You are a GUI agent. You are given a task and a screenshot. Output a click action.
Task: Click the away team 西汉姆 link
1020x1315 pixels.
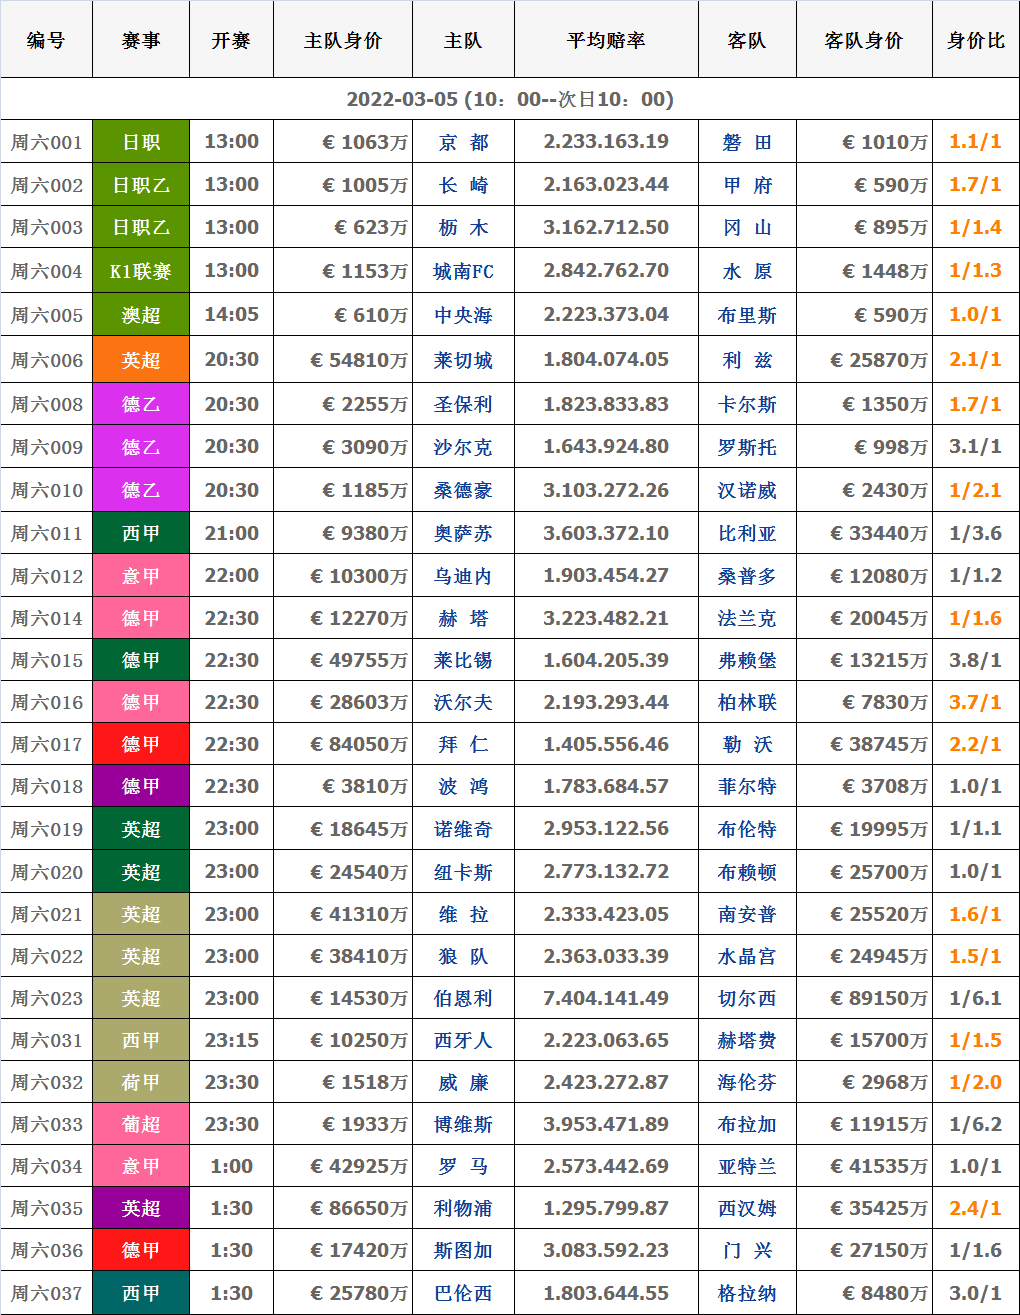tap(747, 1209)
